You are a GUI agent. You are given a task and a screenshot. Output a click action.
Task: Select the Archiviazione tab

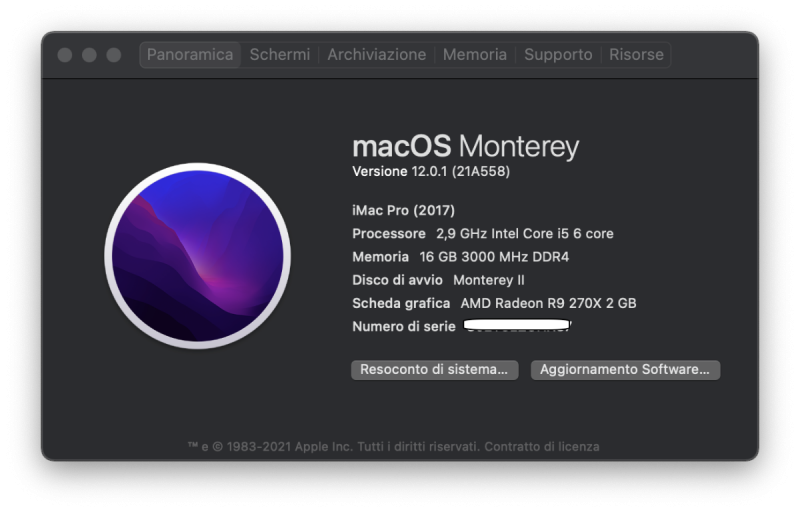377,55
